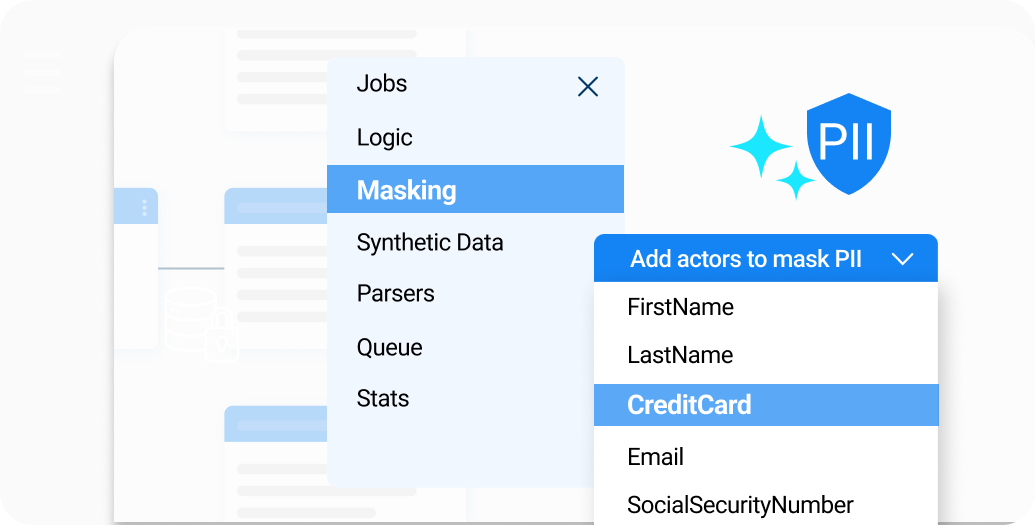Click the large cyan sparkle icon

point(761,147)
